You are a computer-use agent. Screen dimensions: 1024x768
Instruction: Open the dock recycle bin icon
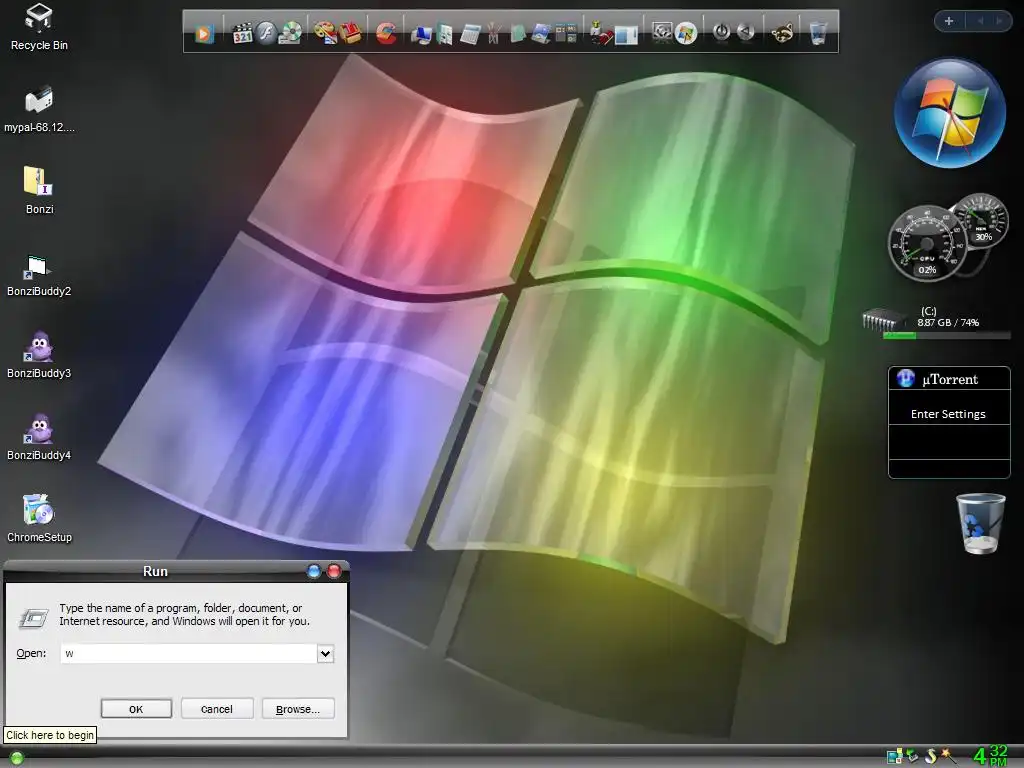click(x=818, y=33)
